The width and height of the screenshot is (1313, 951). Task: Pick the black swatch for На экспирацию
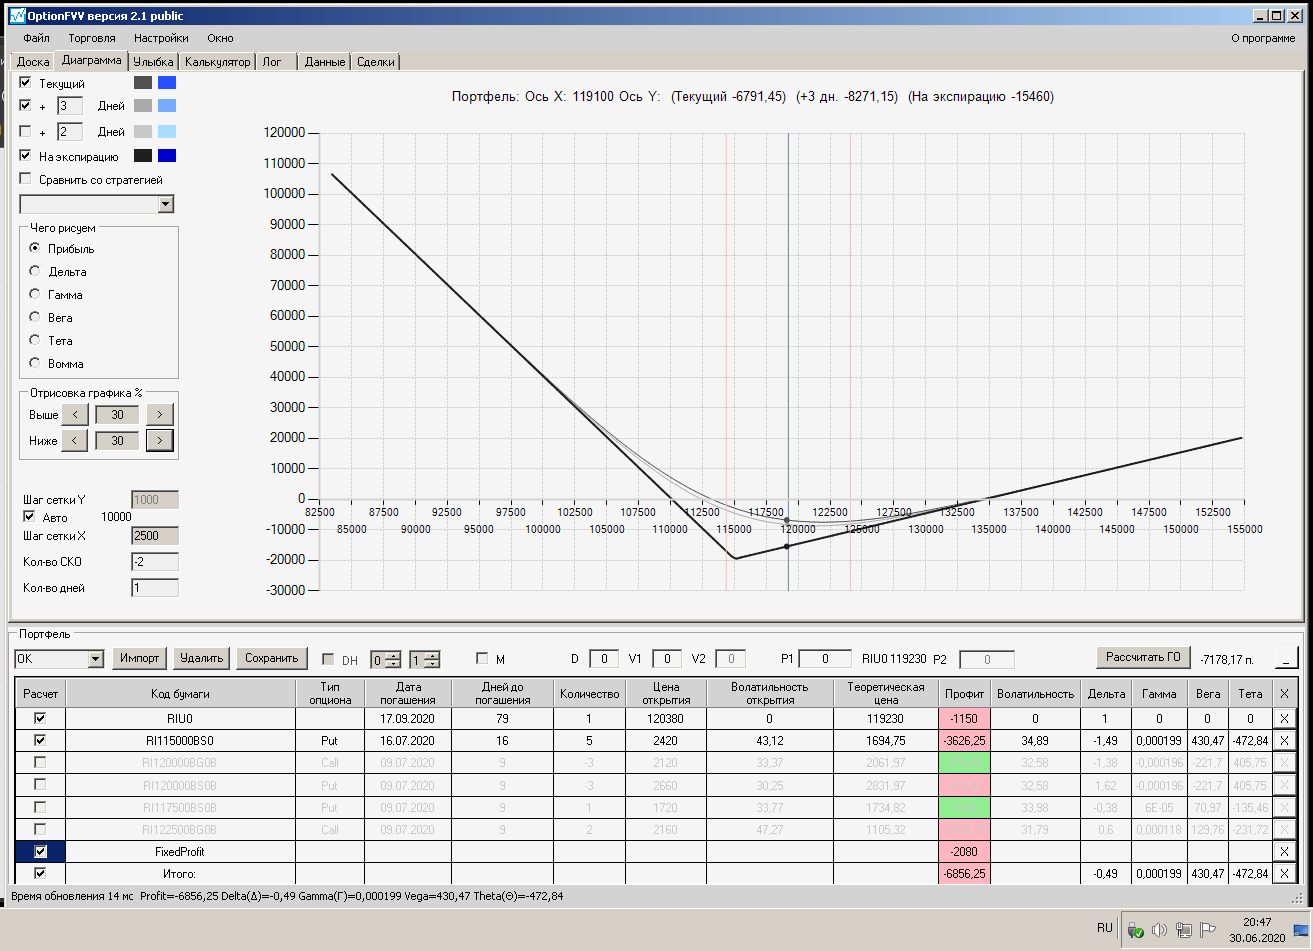pos(143,156)
